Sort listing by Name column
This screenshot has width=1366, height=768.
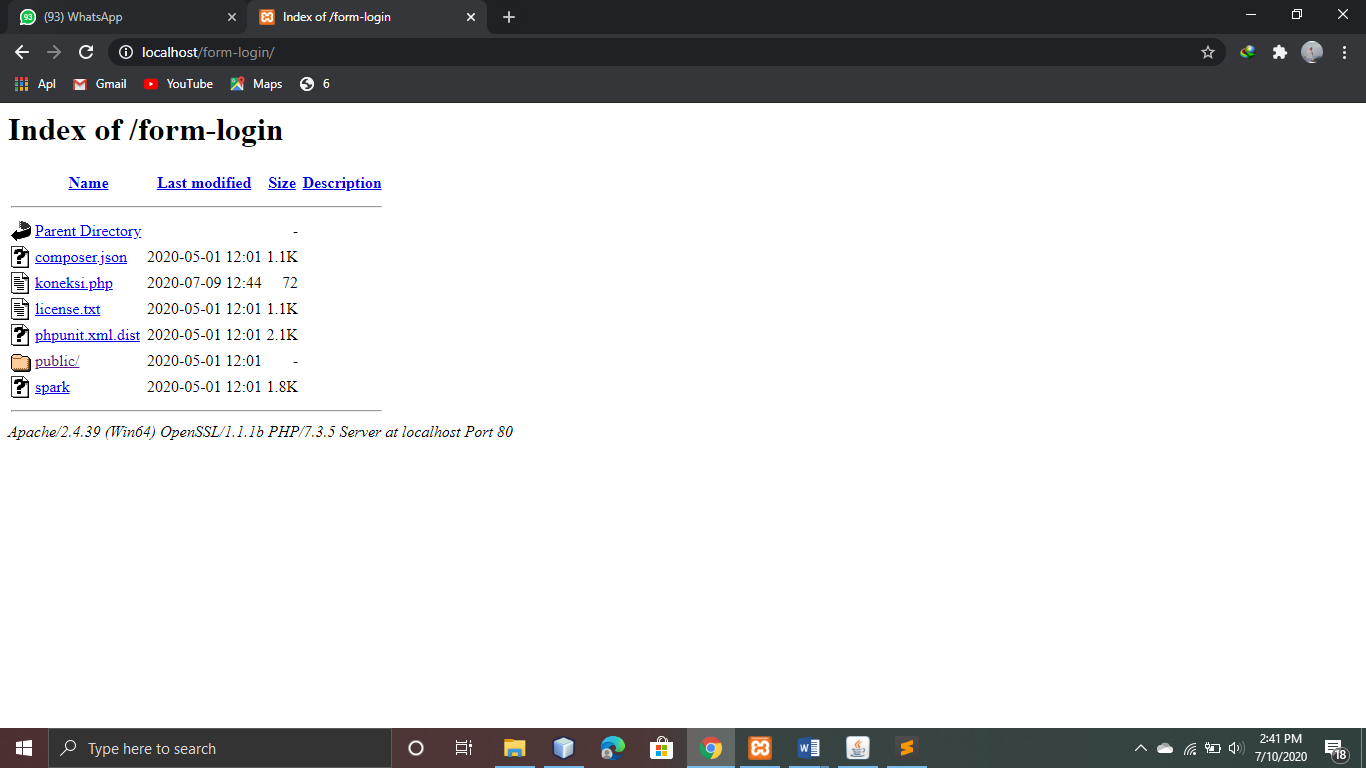[88, 183]
